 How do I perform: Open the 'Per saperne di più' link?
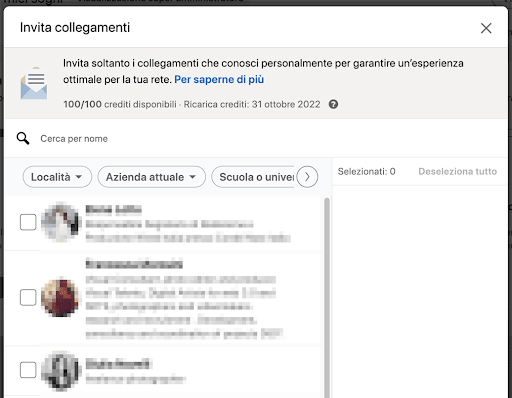point(219,80)
